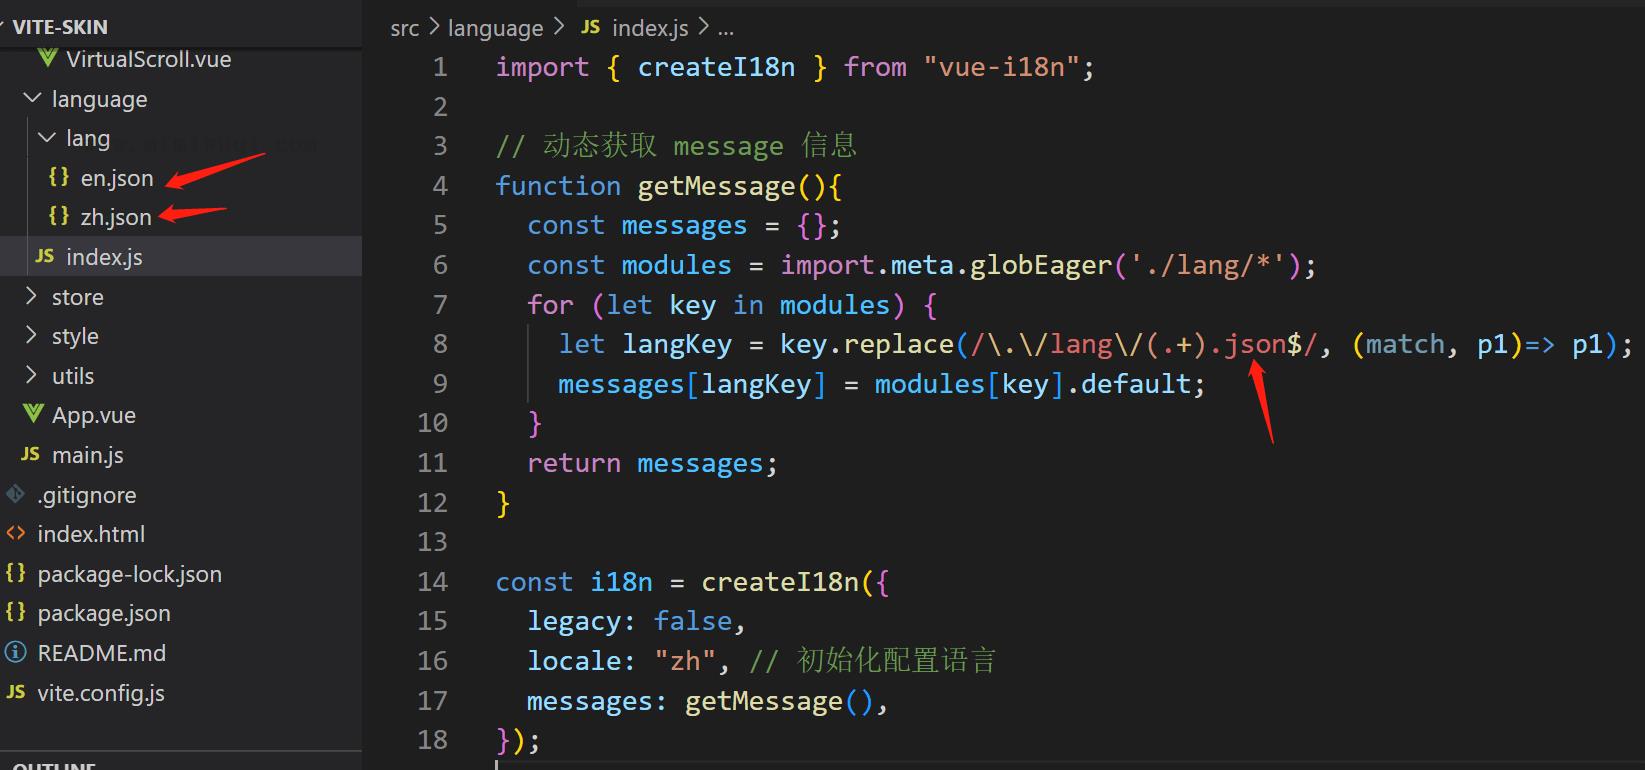Viewport: 1645px width, 770px height.
Task: Click line number 18 in gutter
Action: [432, 740]
